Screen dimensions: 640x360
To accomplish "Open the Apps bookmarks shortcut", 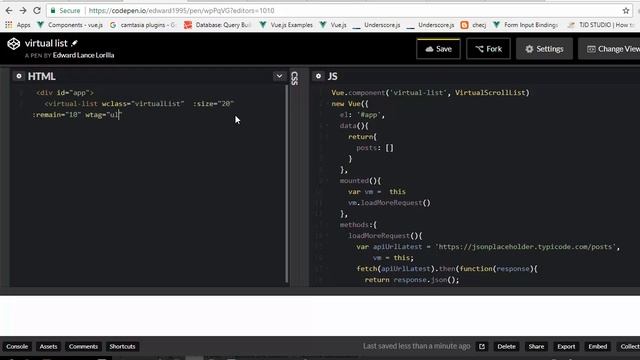I will click(18, 25).
